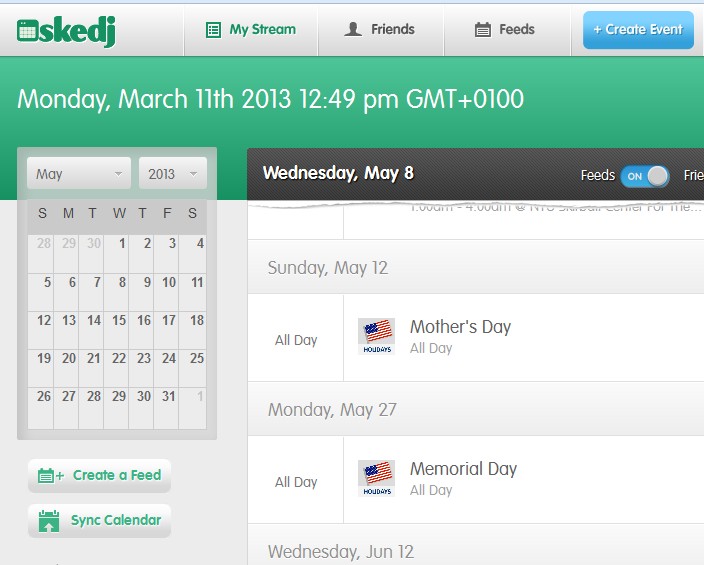Click the Mother's Day holidays flag icon
Viewport: 704px width, 565px height.
(376, 336)
